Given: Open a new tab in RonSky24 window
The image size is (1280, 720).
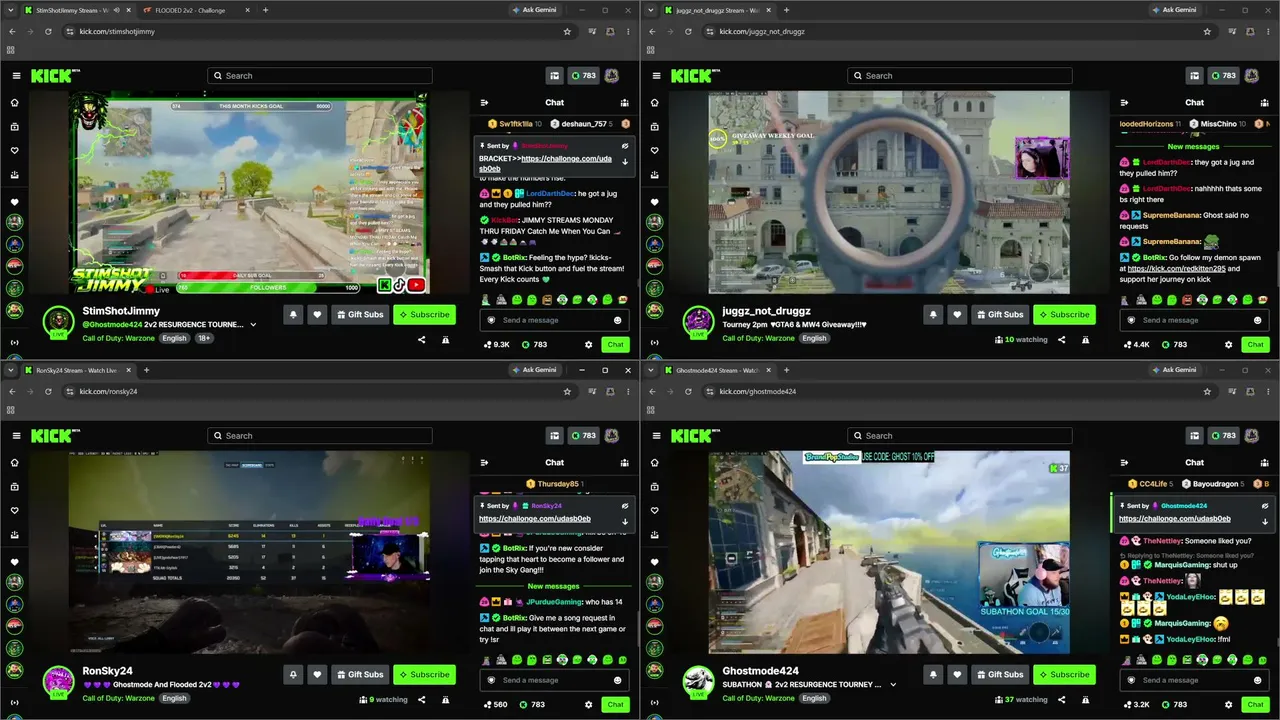Looking at the screenshot, I should tap(146, 370).
